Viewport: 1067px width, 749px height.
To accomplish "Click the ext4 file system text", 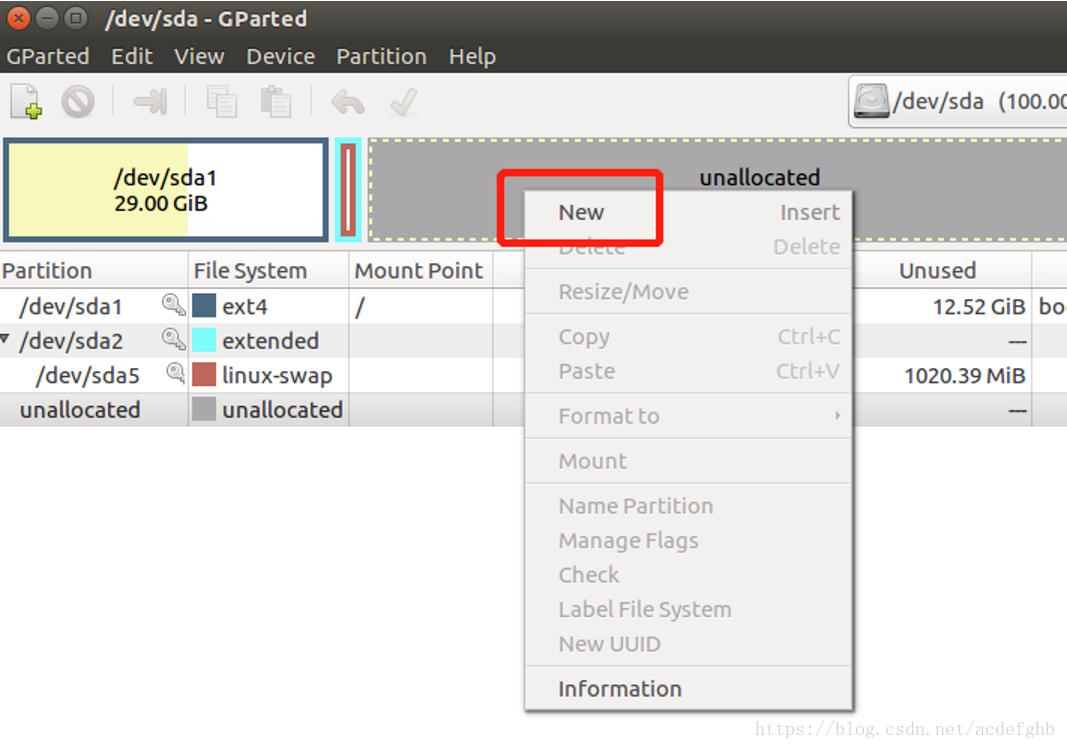I will click(244, 307).
